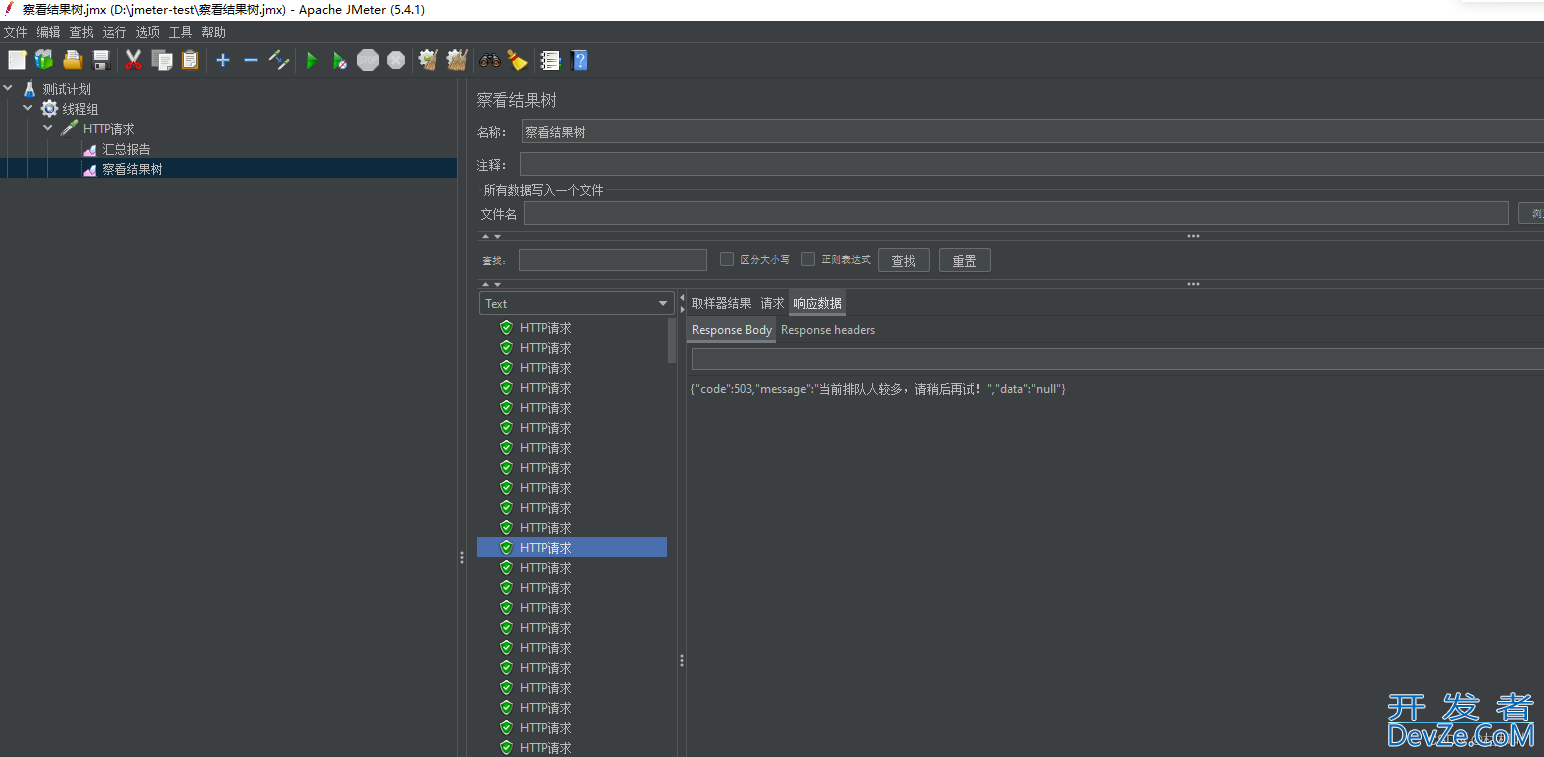Select 察看结果树 in the test plan tree
1544x757 pixels.
[132, 169]
